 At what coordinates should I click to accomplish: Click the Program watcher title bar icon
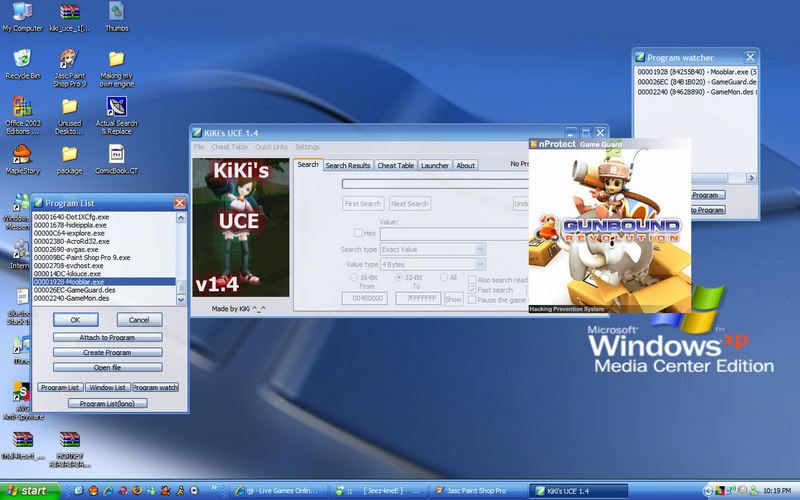[x=640, y=57]
